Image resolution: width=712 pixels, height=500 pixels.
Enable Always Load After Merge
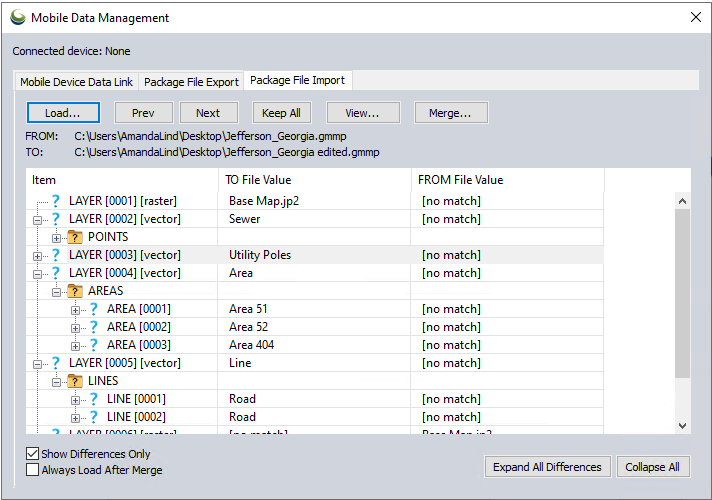tap(33, 470)
